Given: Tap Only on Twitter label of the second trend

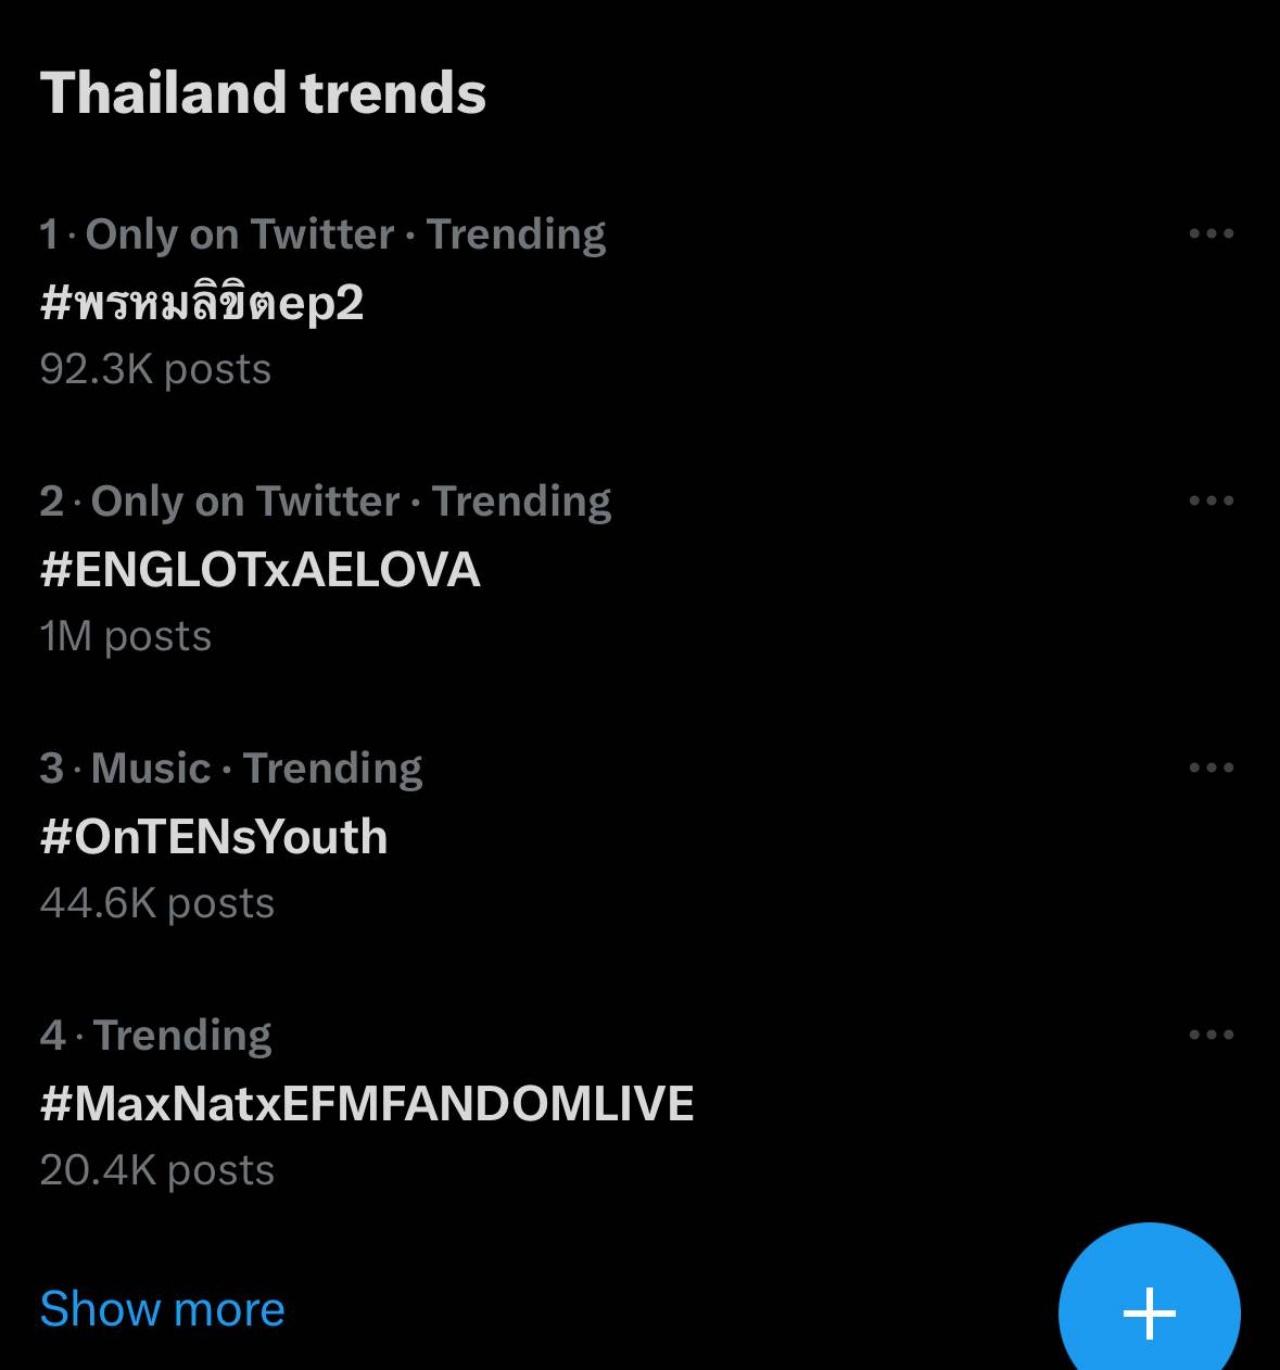Looking at the screenshot, I should coord(245,501).
